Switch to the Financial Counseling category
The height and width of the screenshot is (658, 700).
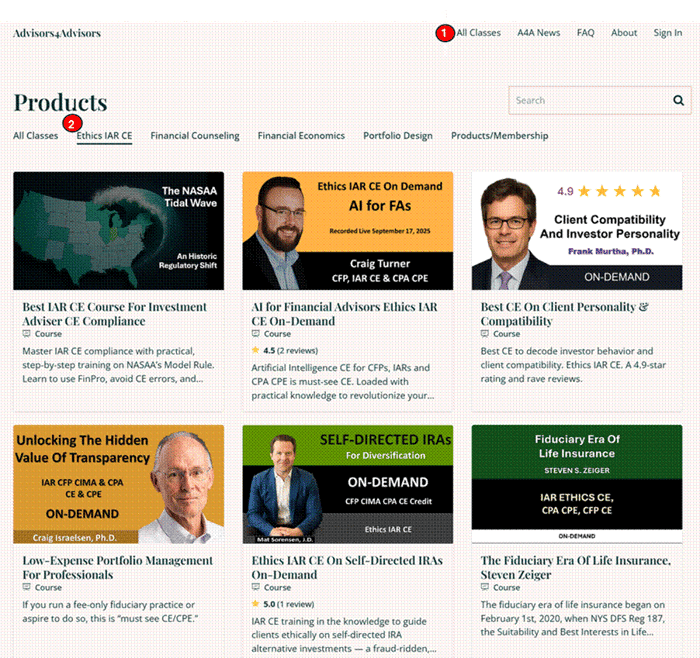pyautogui.click(x=195, y=136)
